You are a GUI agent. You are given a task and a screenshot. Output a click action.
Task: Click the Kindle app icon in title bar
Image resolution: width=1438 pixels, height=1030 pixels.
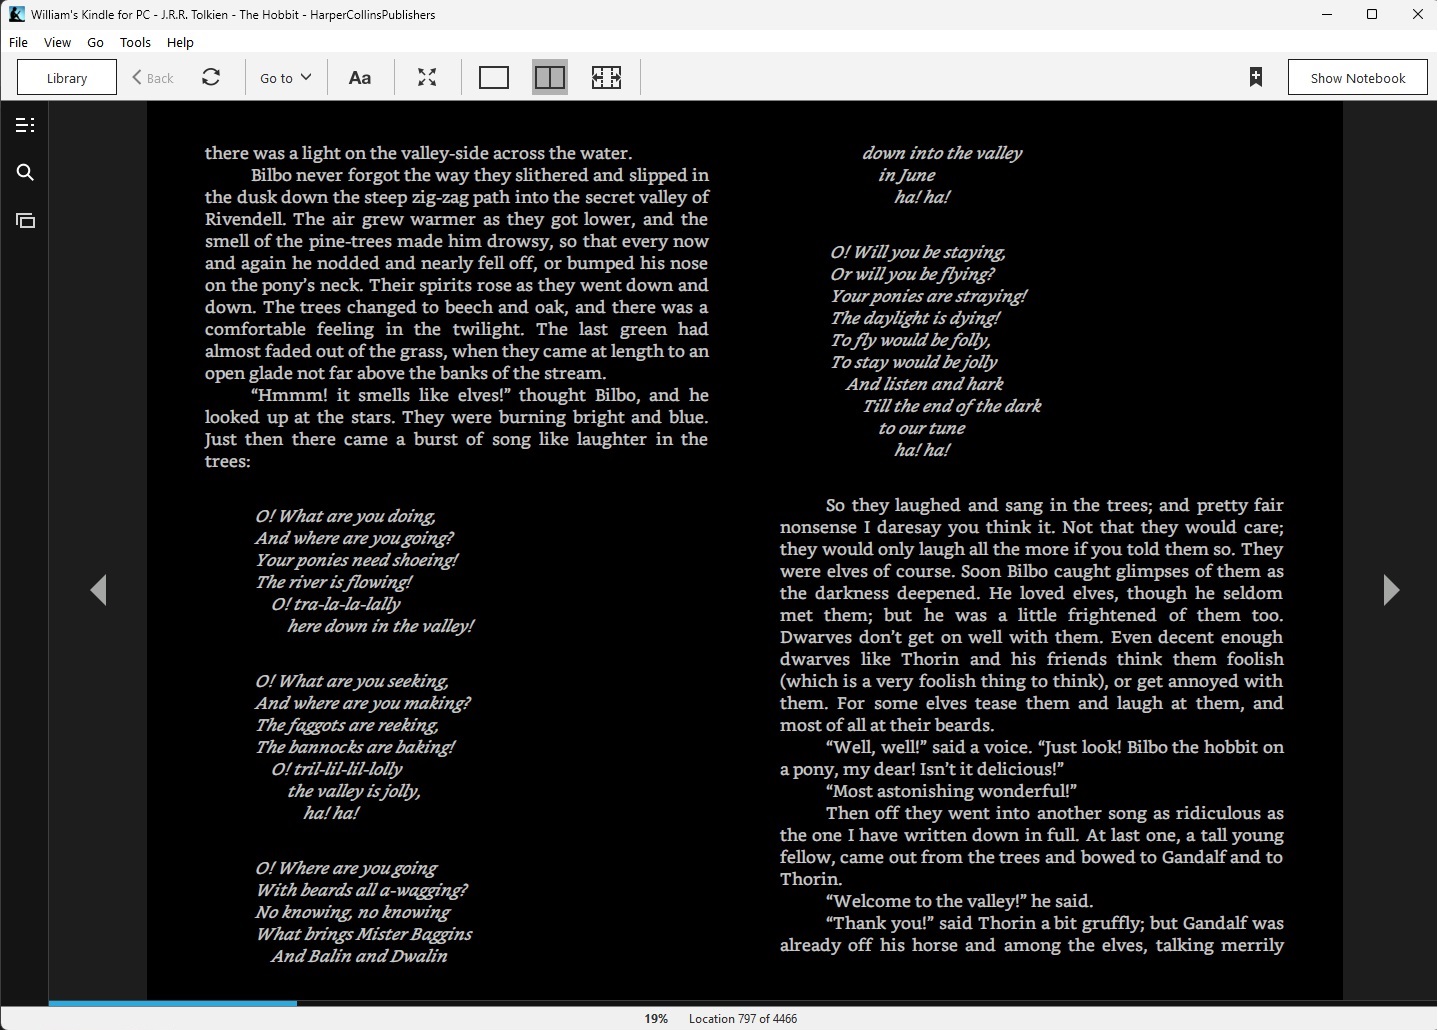click(16, 14)
